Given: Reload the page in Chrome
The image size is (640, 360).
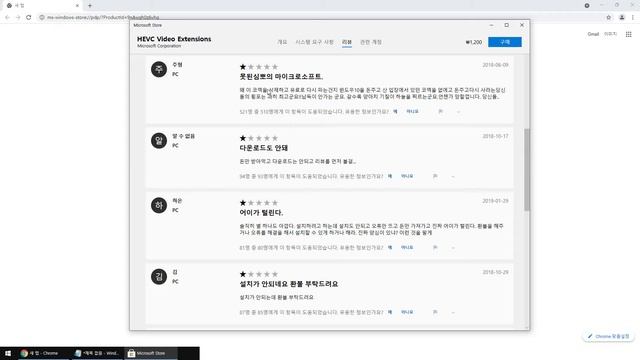Looking at the screenshot, I should point(29,17).
